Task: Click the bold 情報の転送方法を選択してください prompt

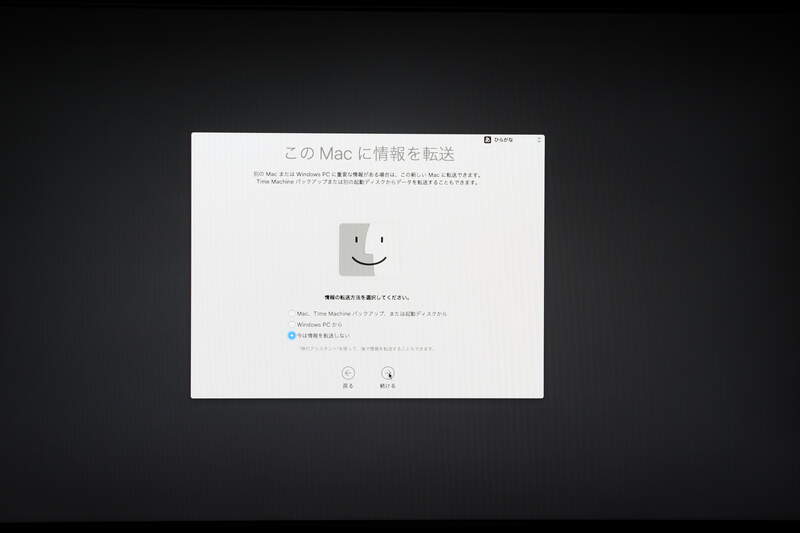Action: coord(367,297)
